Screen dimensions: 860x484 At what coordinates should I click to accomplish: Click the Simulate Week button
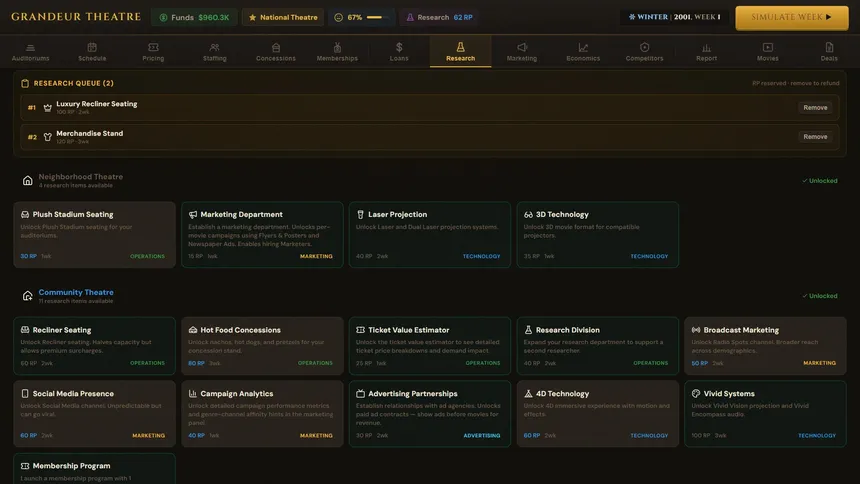pyautogui.click(x=791, y=18)
